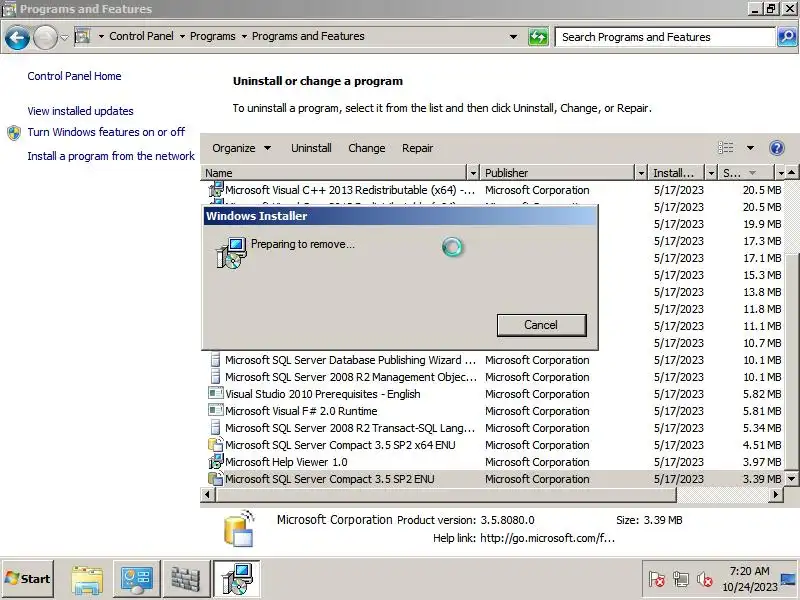Sort by the Name column header
Image resolution: width=800 pixels, height=600 pixels.
[335, 173]
